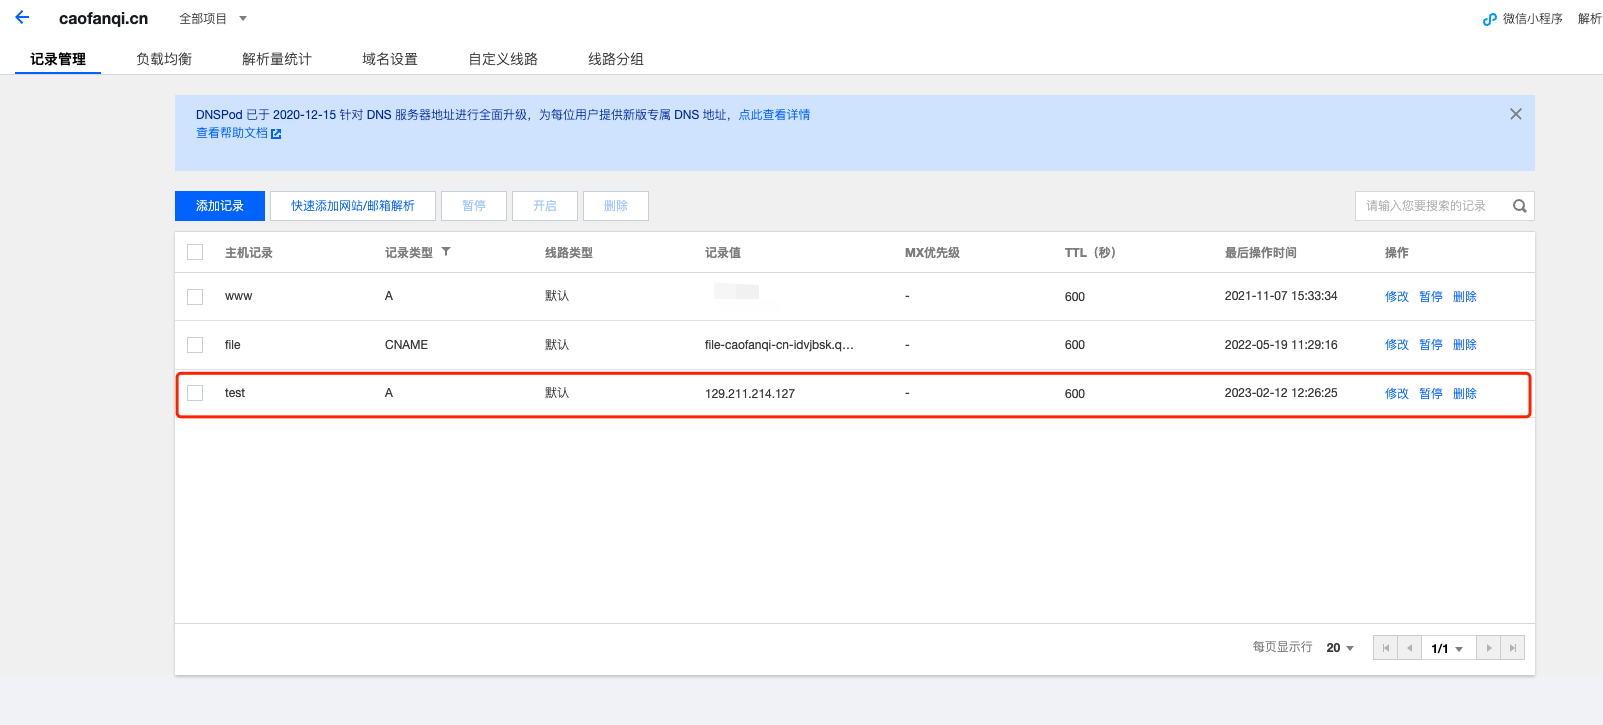The width and height of the screenshot is (1603, 725).
Task: Go to next page arrow
Action: pyautogui.click(x=1489, y=648)
